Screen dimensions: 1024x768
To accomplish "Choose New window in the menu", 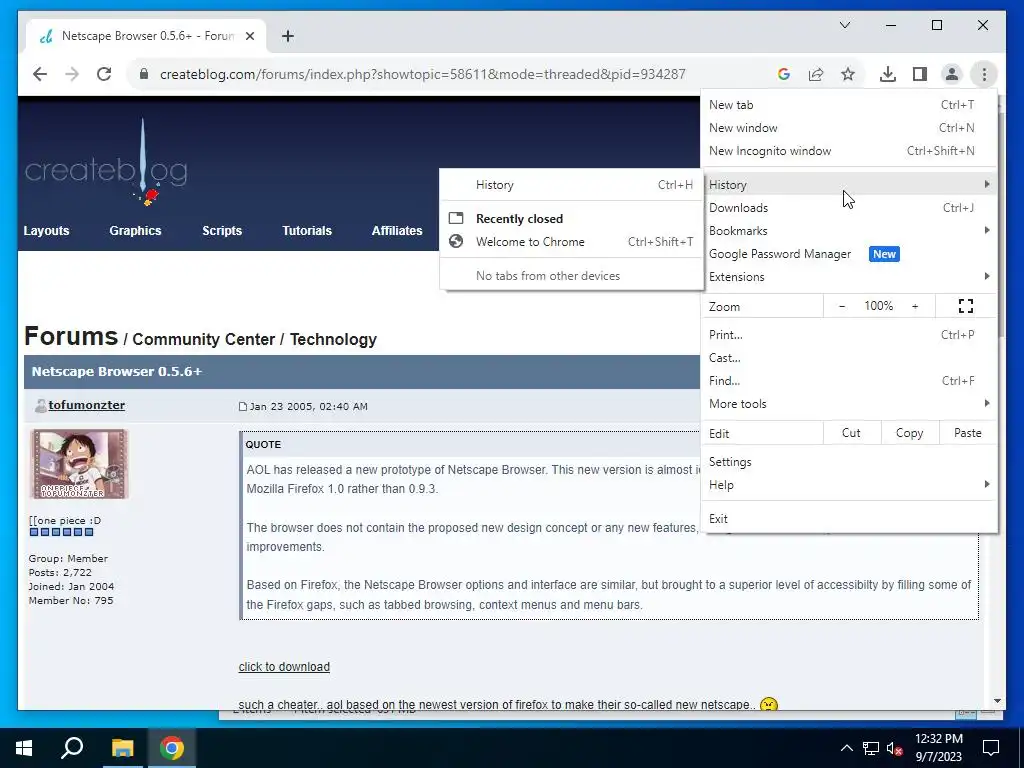I will (848, 127).
